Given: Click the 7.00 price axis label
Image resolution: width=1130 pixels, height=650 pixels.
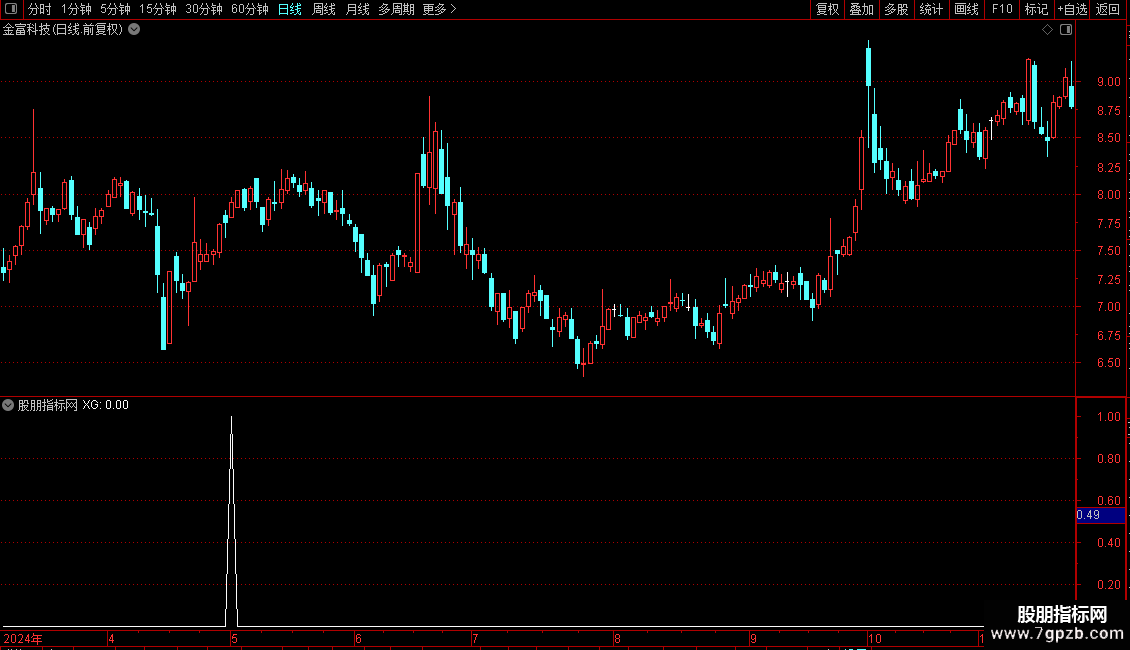Looking at the screenshot, I should click(1108, 307).
